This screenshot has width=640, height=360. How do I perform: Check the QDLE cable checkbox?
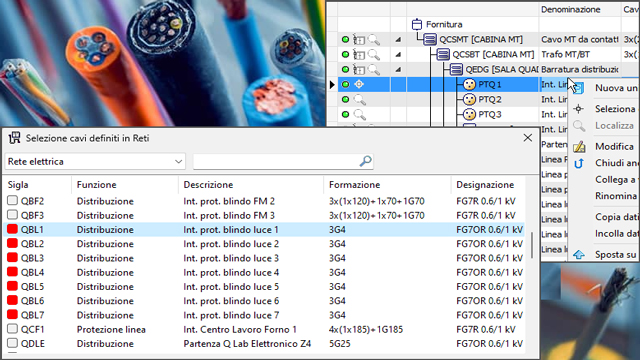point(12,343)
